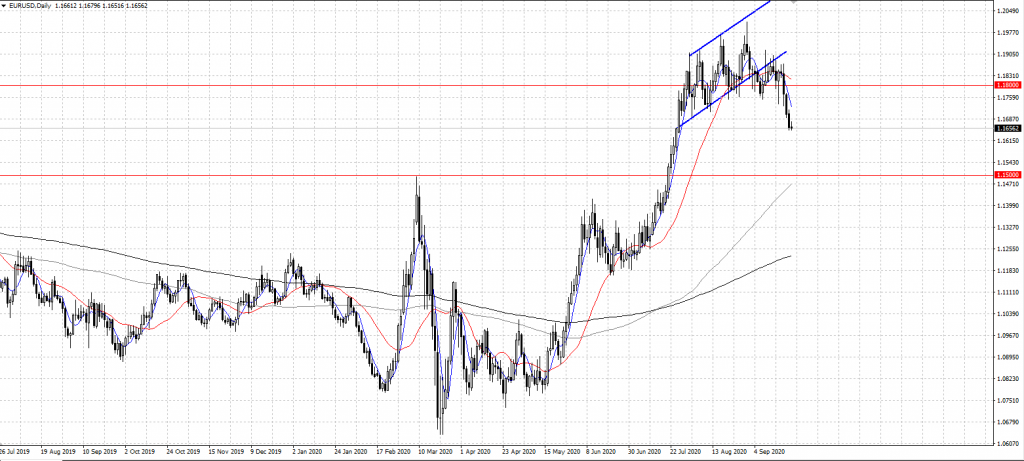Click the 1.12550 price scale label
This screenshot has width=1024, height=461.
tap(1008, 249)
